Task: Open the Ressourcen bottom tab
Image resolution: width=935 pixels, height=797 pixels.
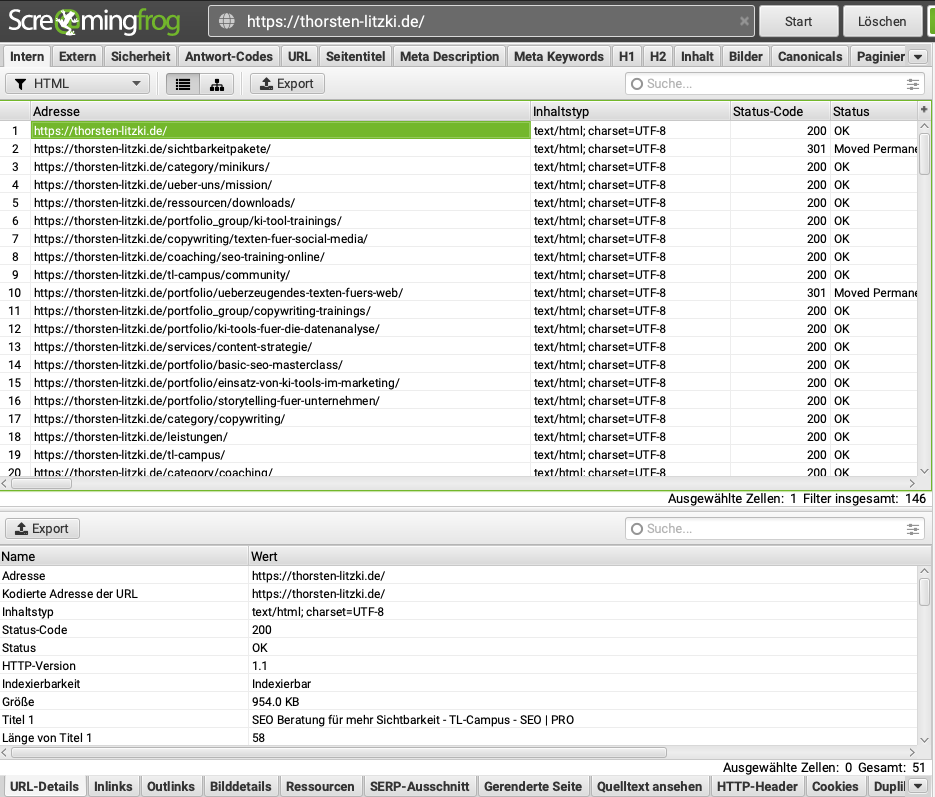Action: (x=320, y=786)
